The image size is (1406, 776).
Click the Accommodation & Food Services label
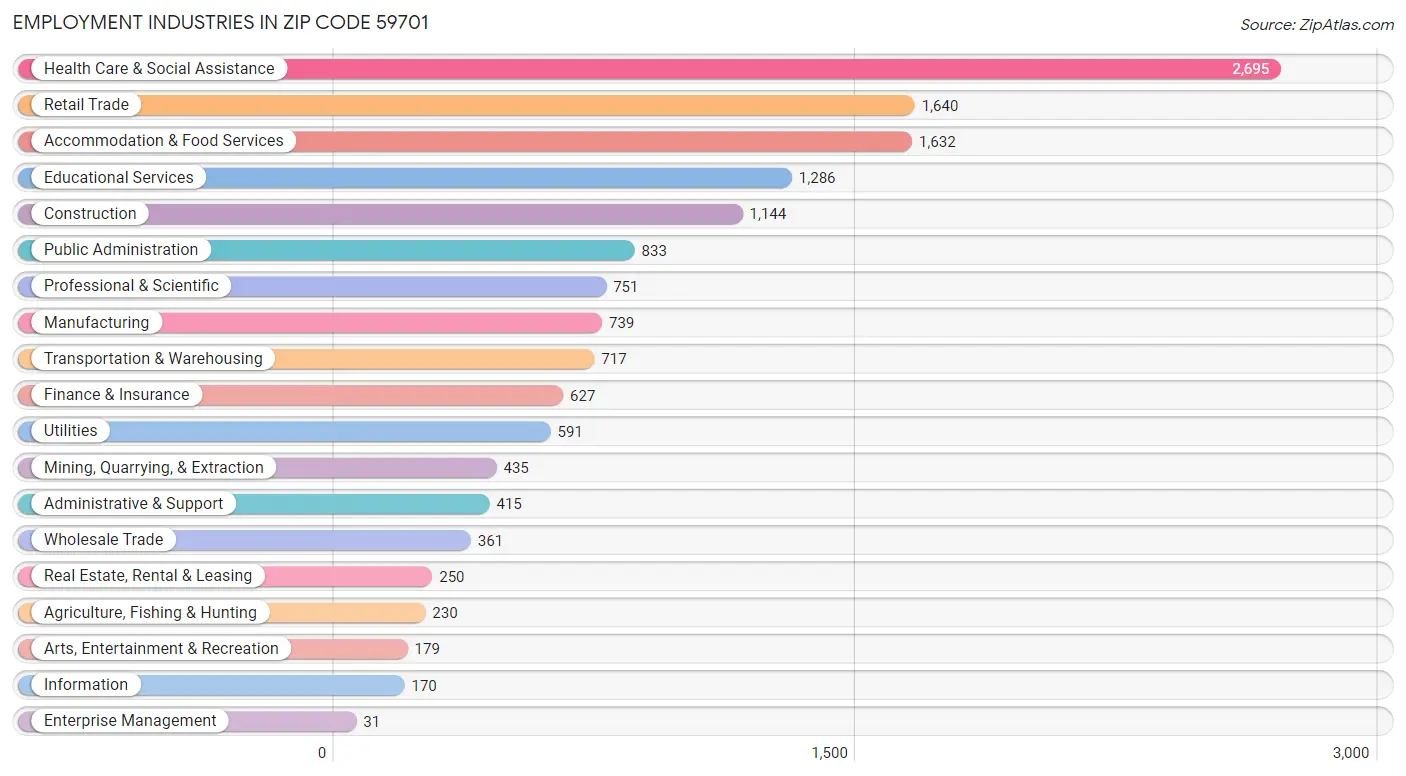[164, 141]
